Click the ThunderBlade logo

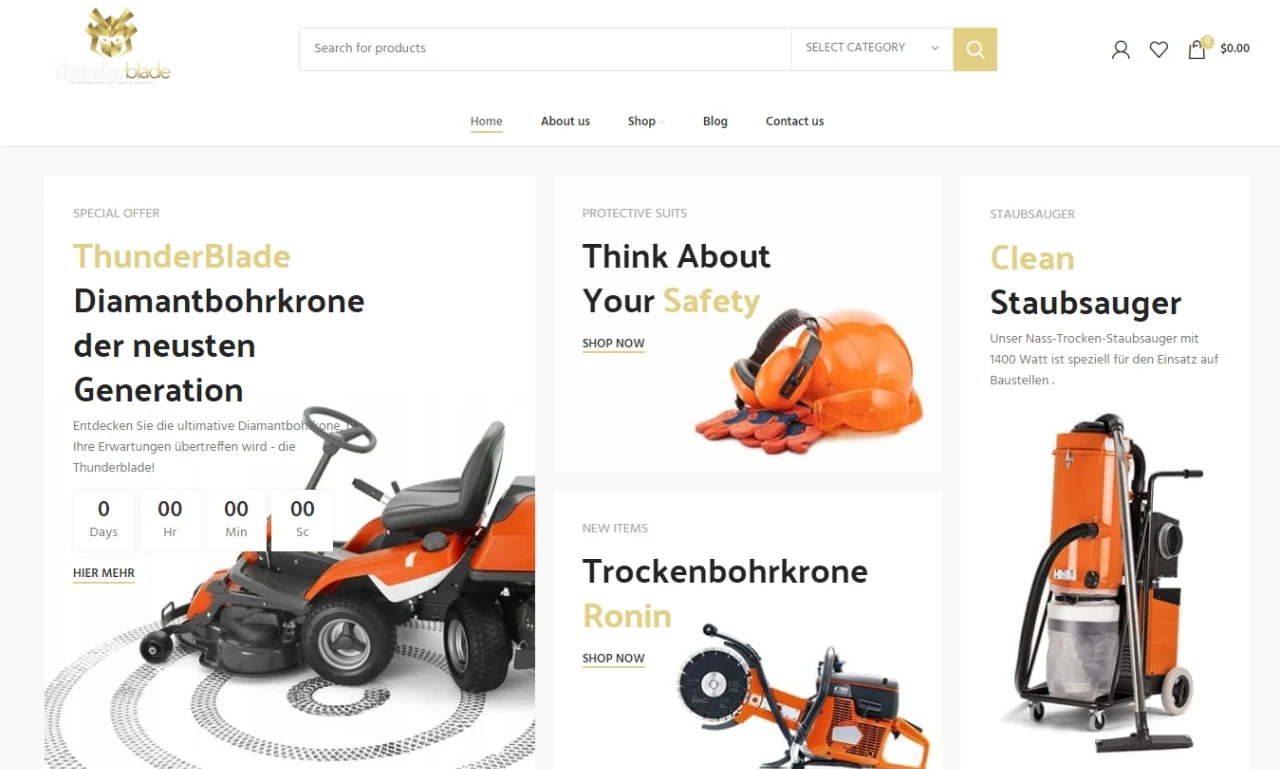pos(112,46)
